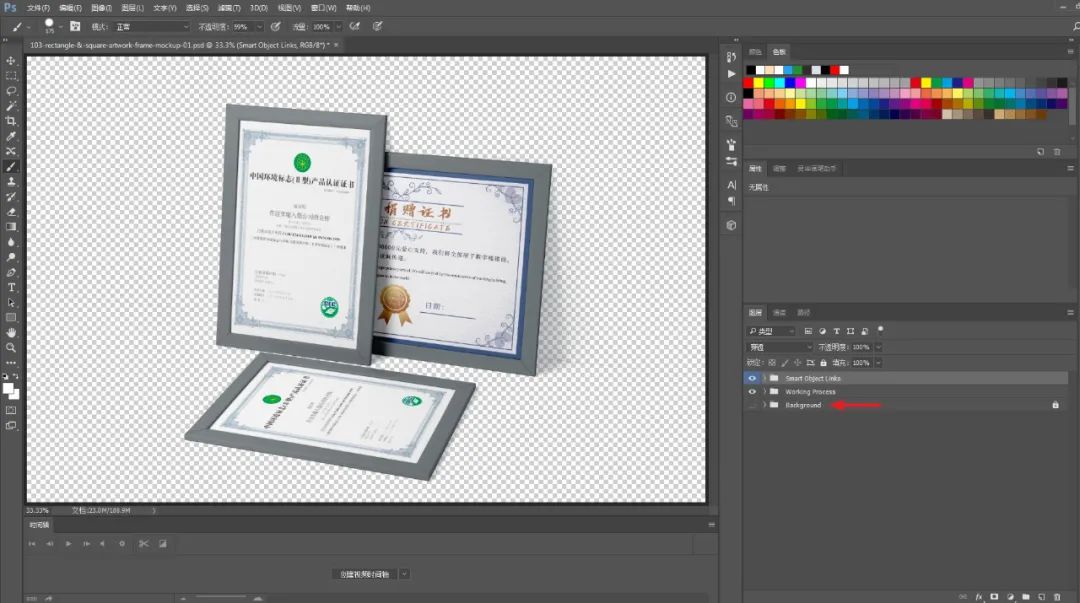This screenshot has width=1080, height=603.
Task: Open the layer blend mode dropdown
Action: click(x=780, y=347)
